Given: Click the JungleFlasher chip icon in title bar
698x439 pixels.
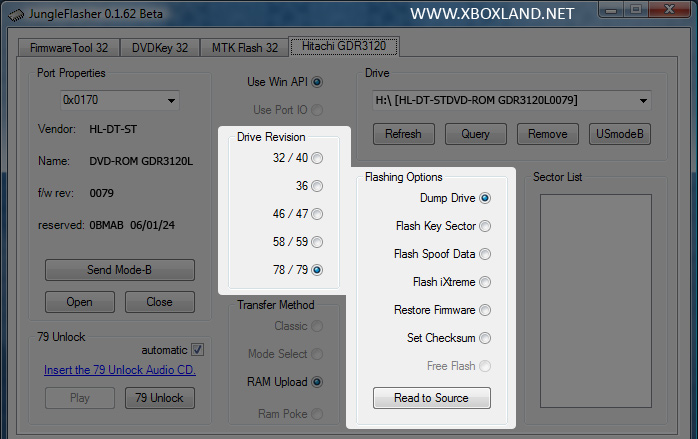Looking at the screenshot, I should [x=16, y=15].
